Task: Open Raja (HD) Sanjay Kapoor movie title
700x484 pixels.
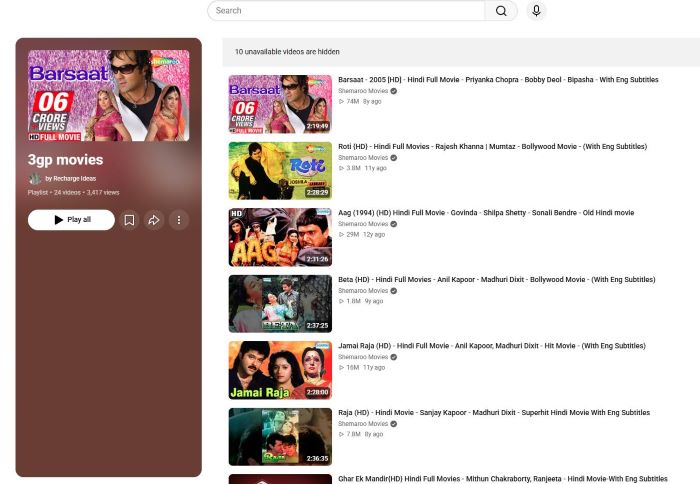Action: tap(494, 413)
